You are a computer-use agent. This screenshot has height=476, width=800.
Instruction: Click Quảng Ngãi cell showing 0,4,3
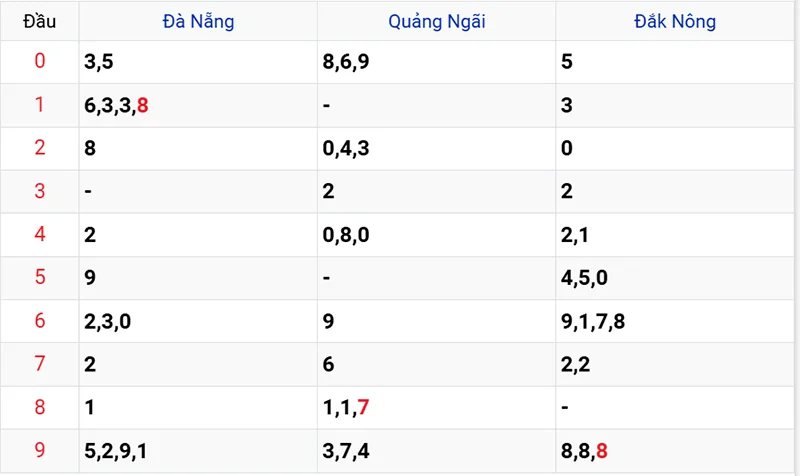click(347, 148)
